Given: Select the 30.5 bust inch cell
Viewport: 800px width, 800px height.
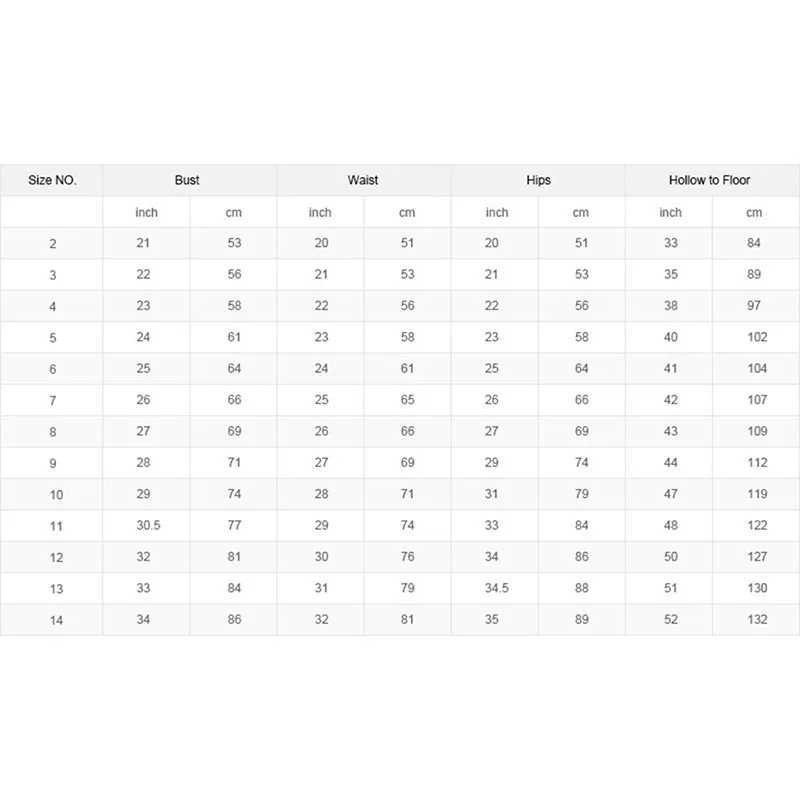Looking at the screenshot, I should point(148,526).
